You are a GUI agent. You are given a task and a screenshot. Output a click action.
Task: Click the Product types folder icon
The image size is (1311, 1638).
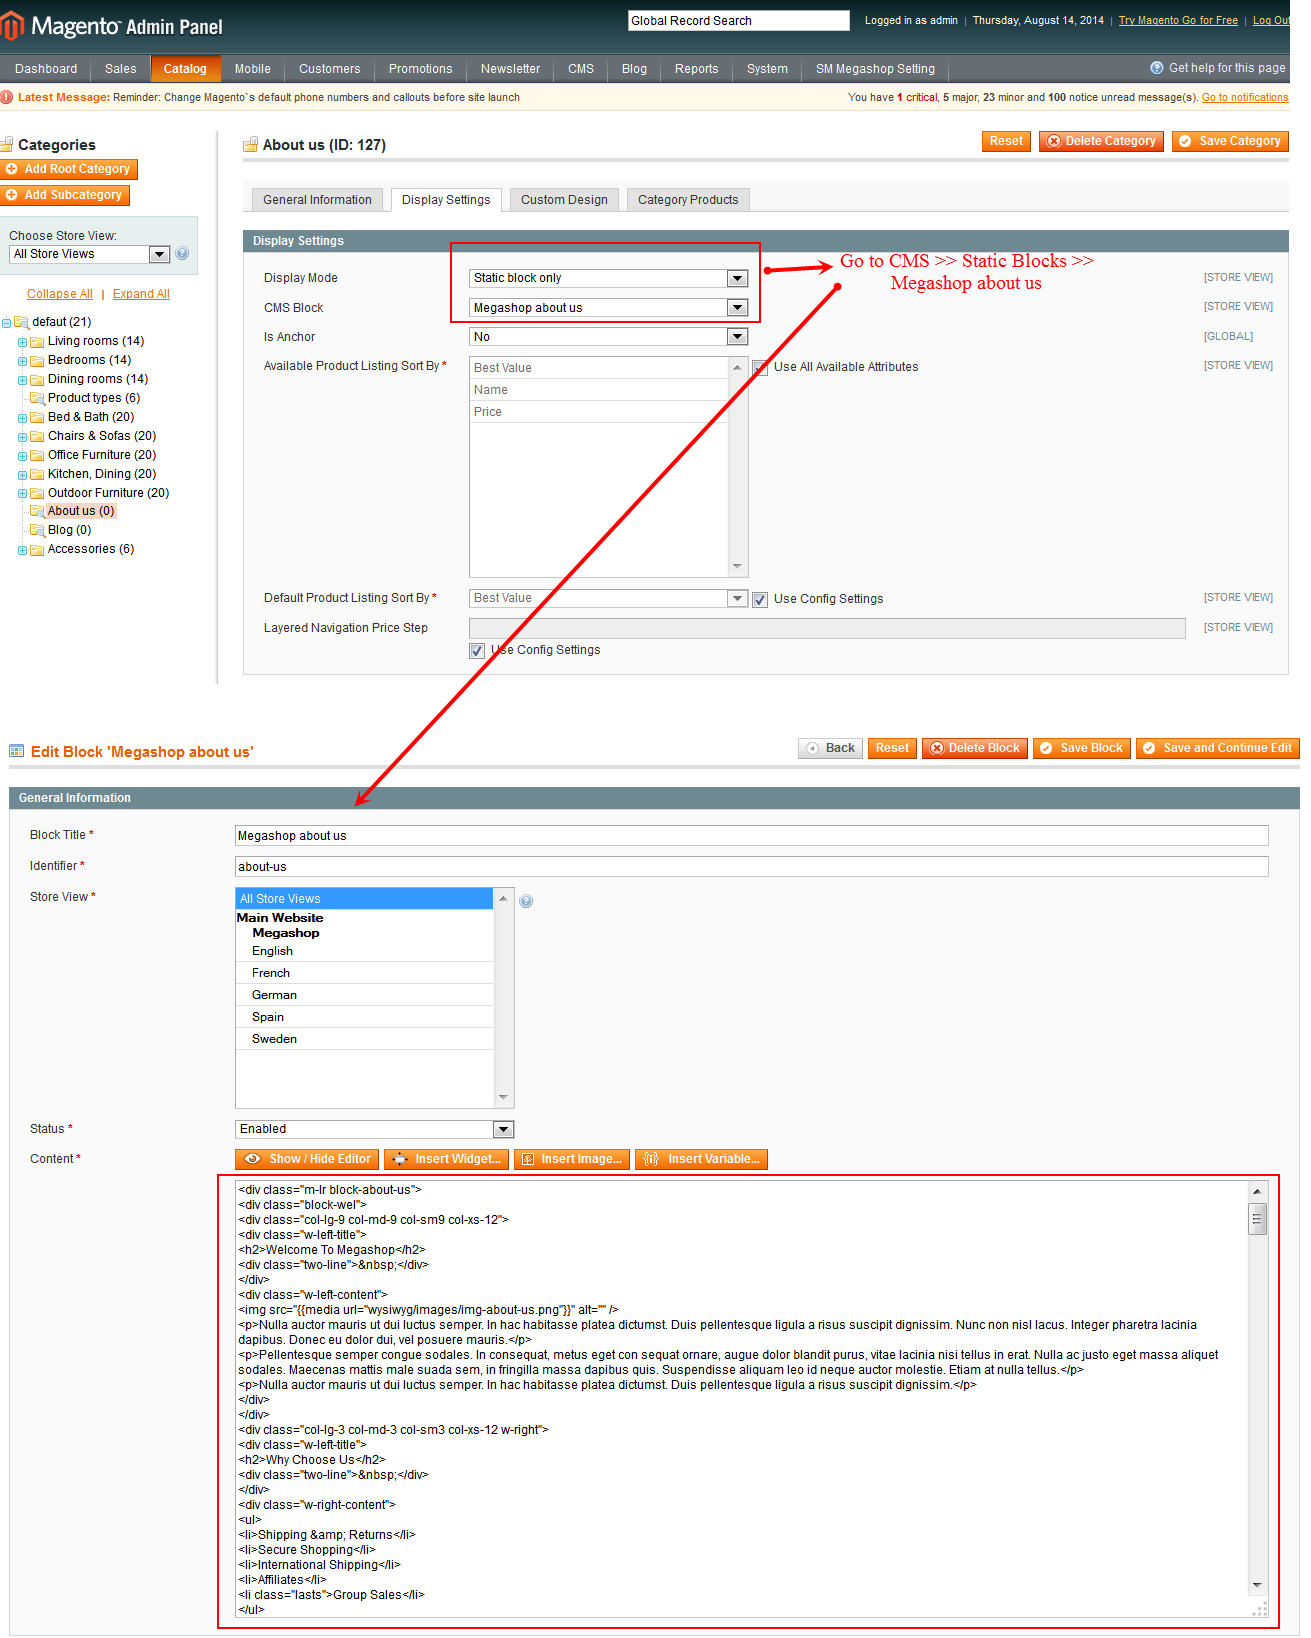[x=37, y=398]
